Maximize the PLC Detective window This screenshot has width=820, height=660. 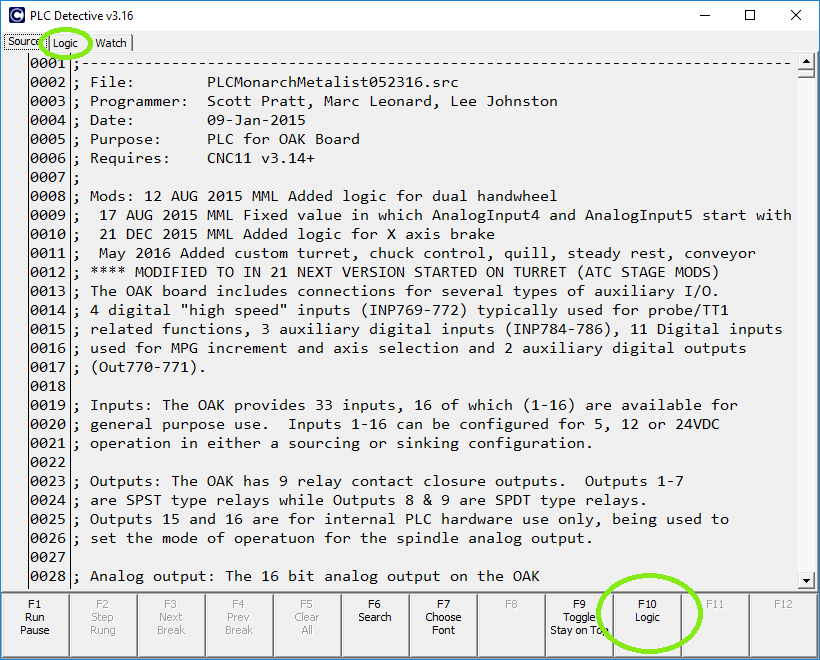pos(750,16)
